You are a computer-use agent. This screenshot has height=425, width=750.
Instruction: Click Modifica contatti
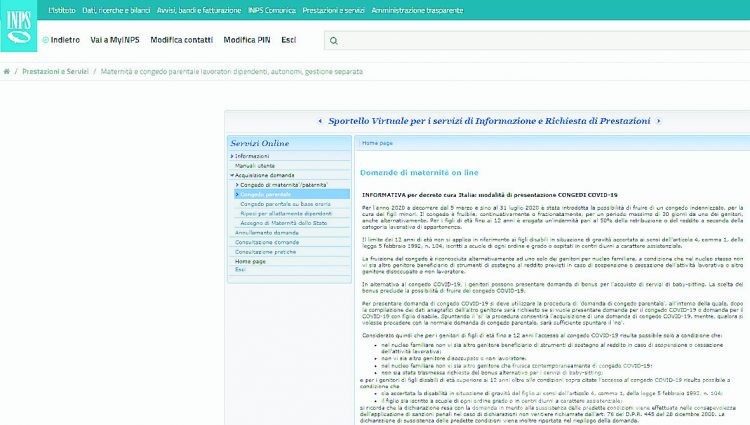tap(182, 40)
